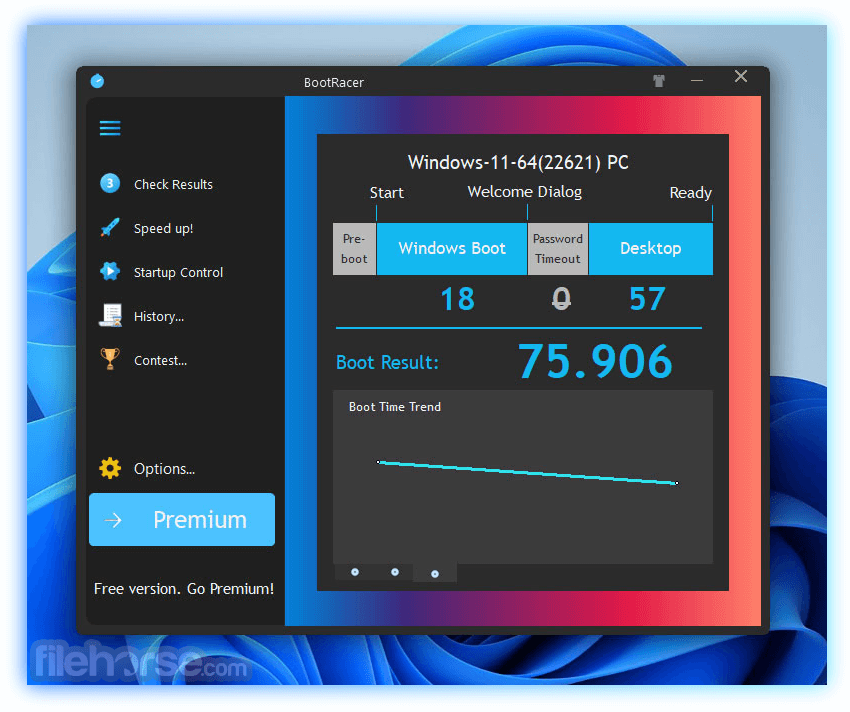
Task: Click the shirt skin icon in title bar
Action: coord(659,81)
